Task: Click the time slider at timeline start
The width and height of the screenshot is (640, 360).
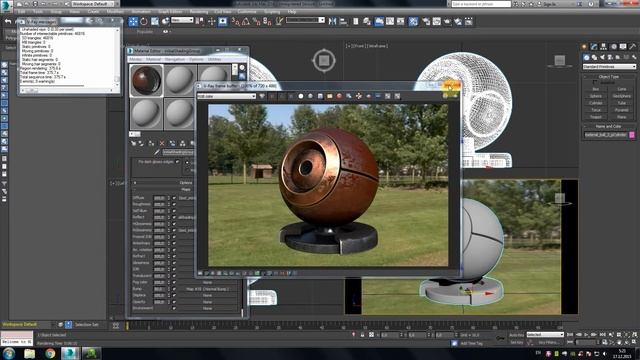Action: point(127,326)
